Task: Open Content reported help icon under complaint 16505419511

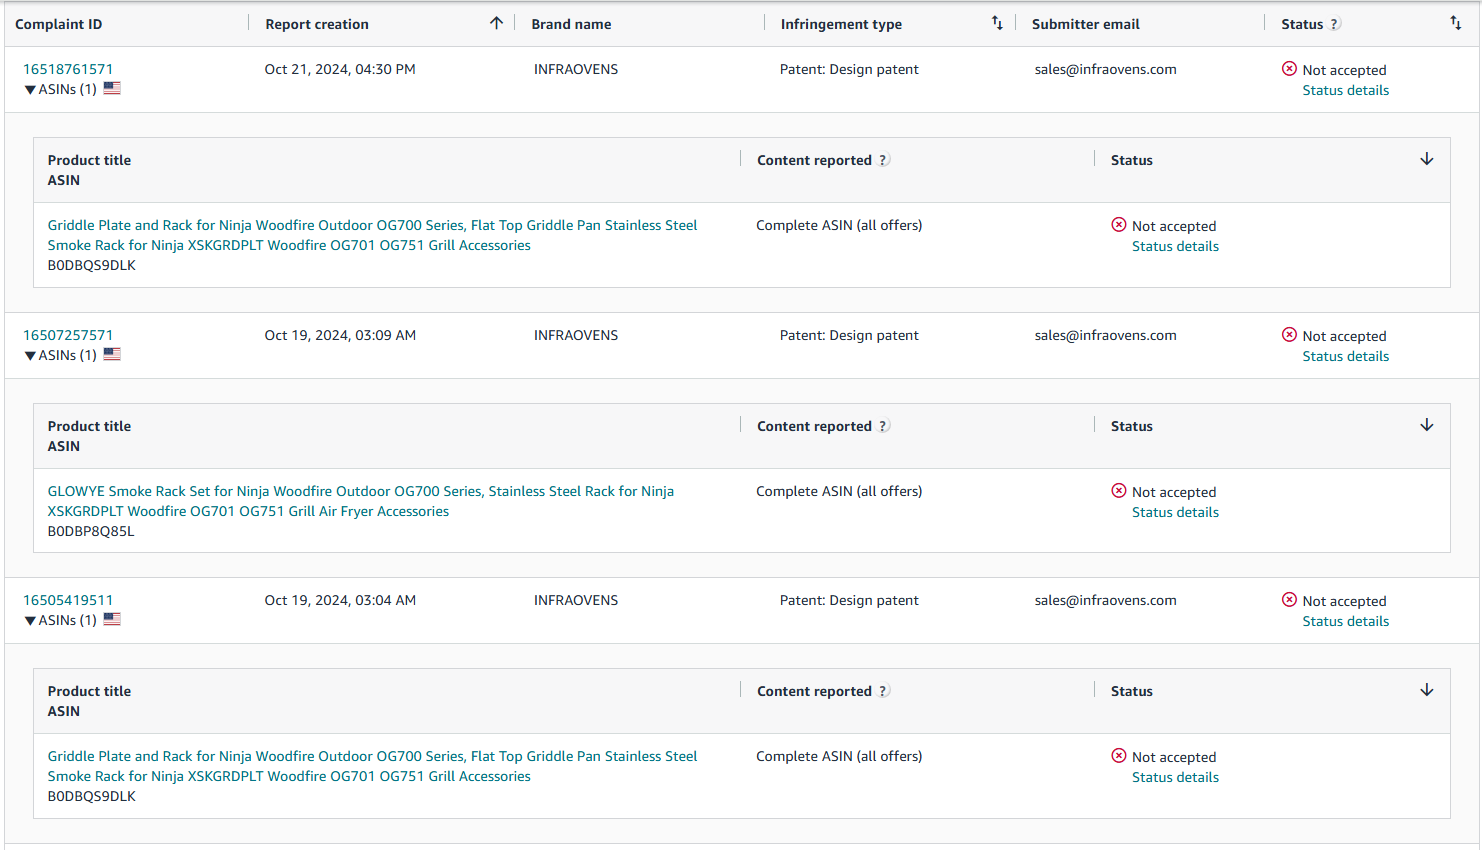Action: pyautogui.click(x=884, y=691)
